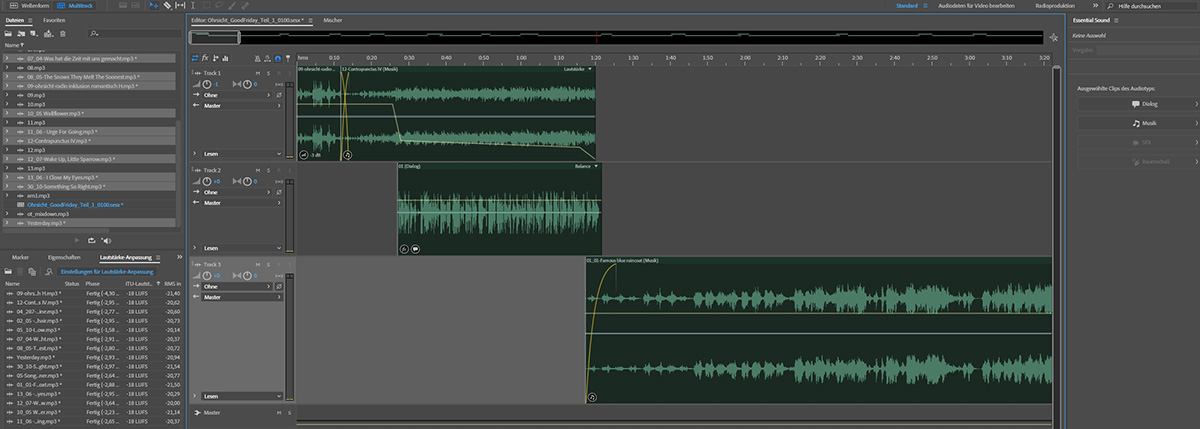The width and height of the screenshot is (1200, 429).
Task: Mute Track 3 with the M button
Action: (257, 264)
